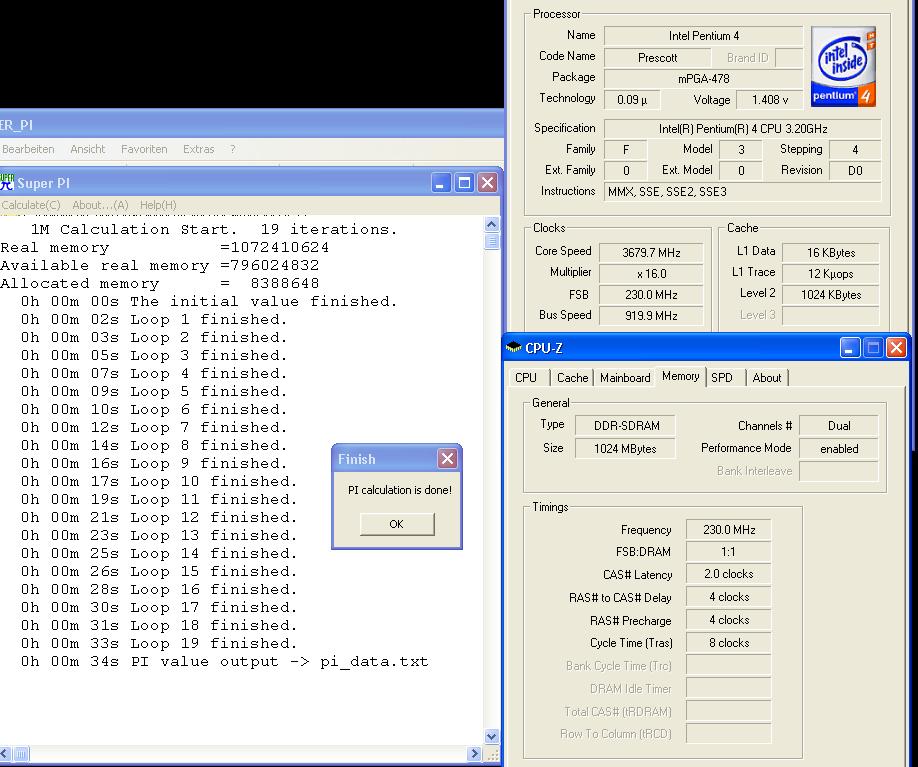The width and height of the screenshot is (918, 767).
Task: Switch to the Cache tab in CPU-Z
Action: pos(572,378)
